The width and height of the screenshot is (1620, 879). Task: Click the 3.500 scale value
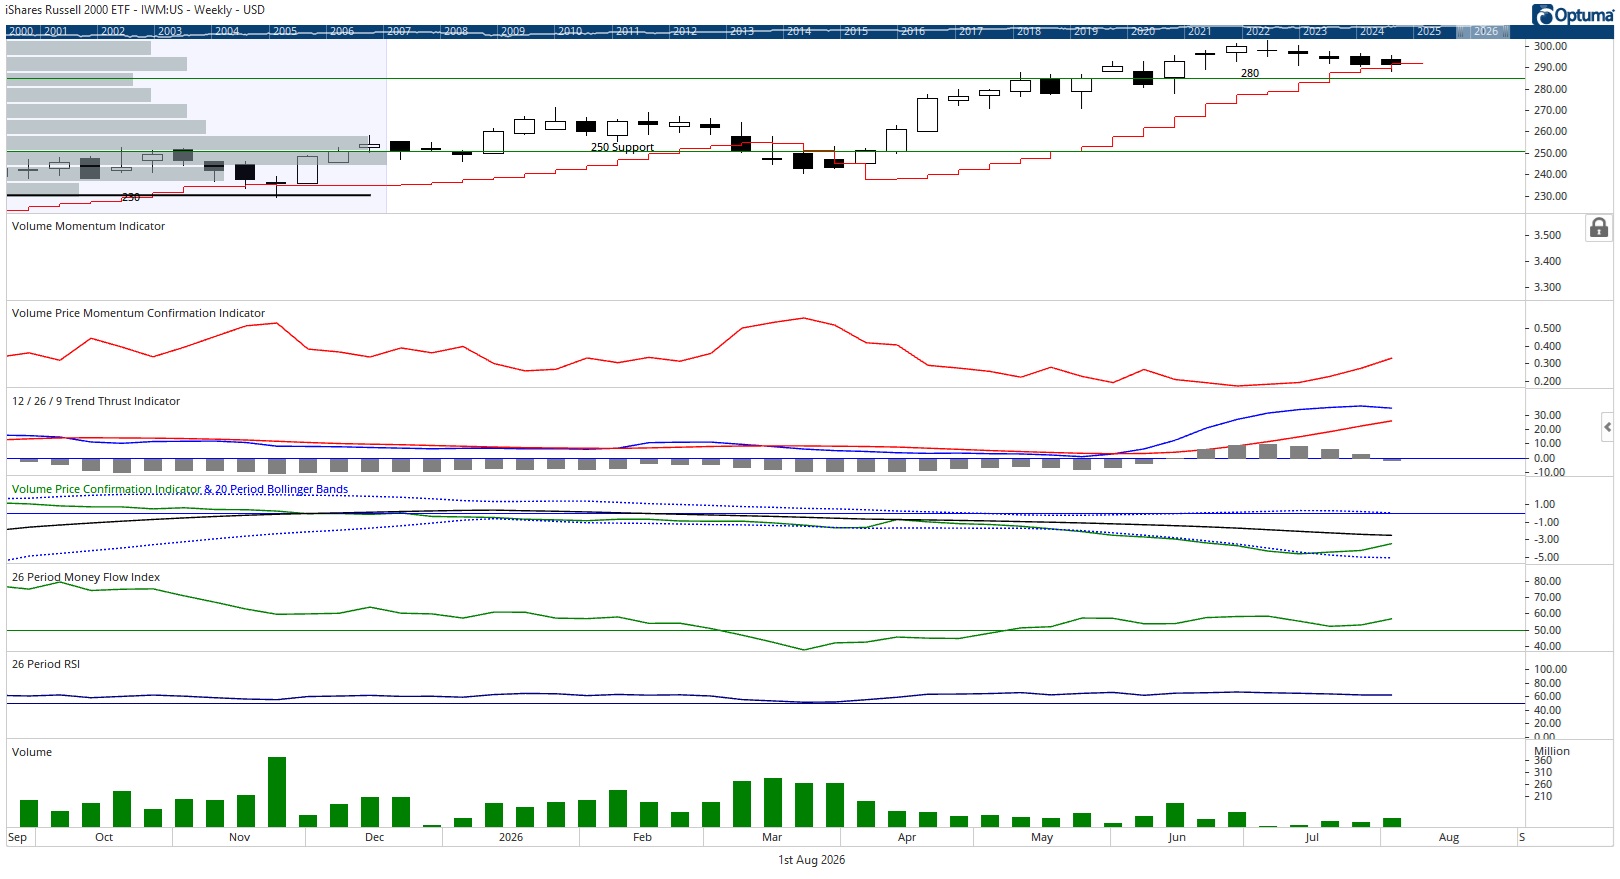coord(1548,235)
